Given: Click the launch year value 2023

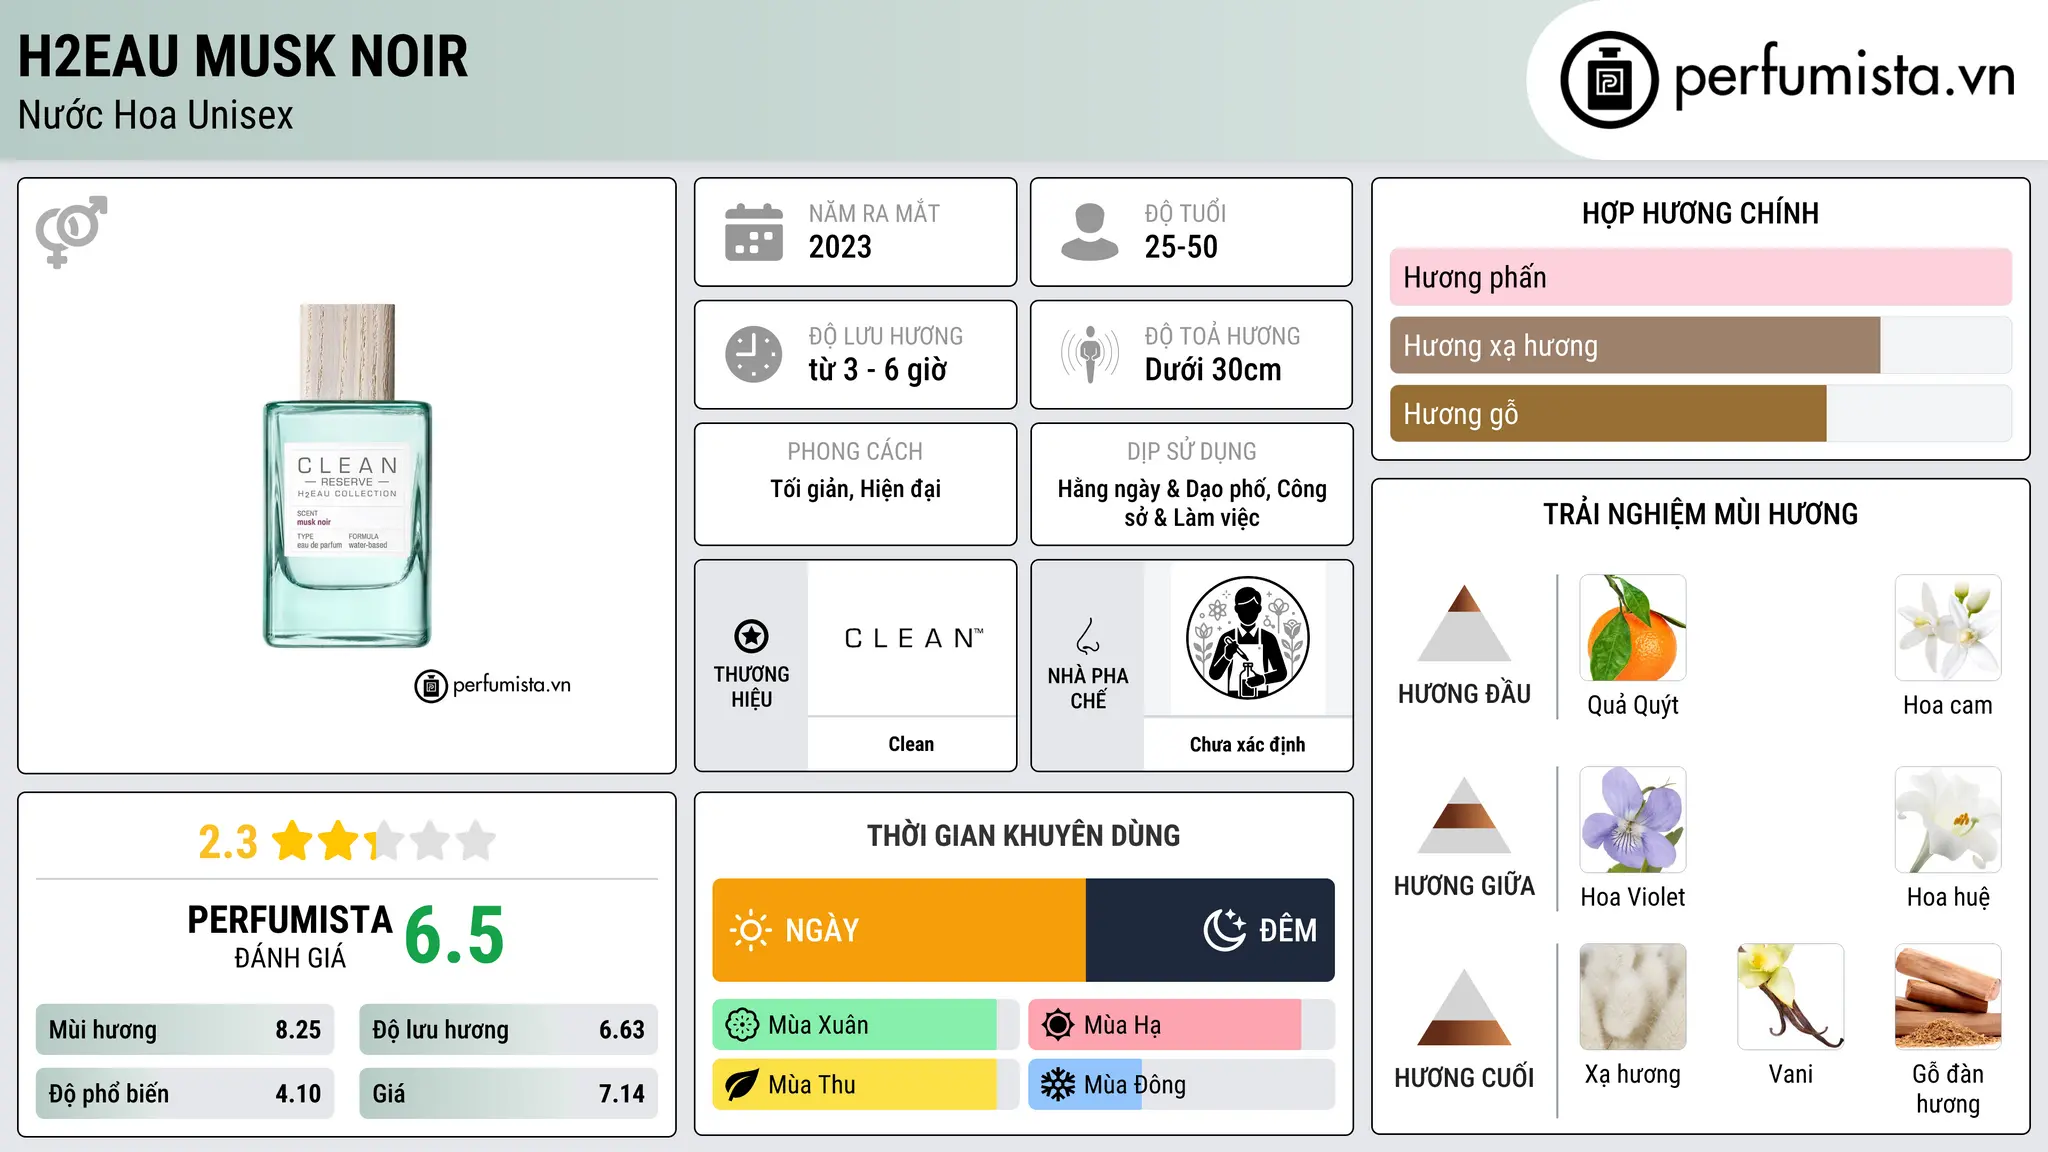Looking at the screenshot, I should coord(840,247).
